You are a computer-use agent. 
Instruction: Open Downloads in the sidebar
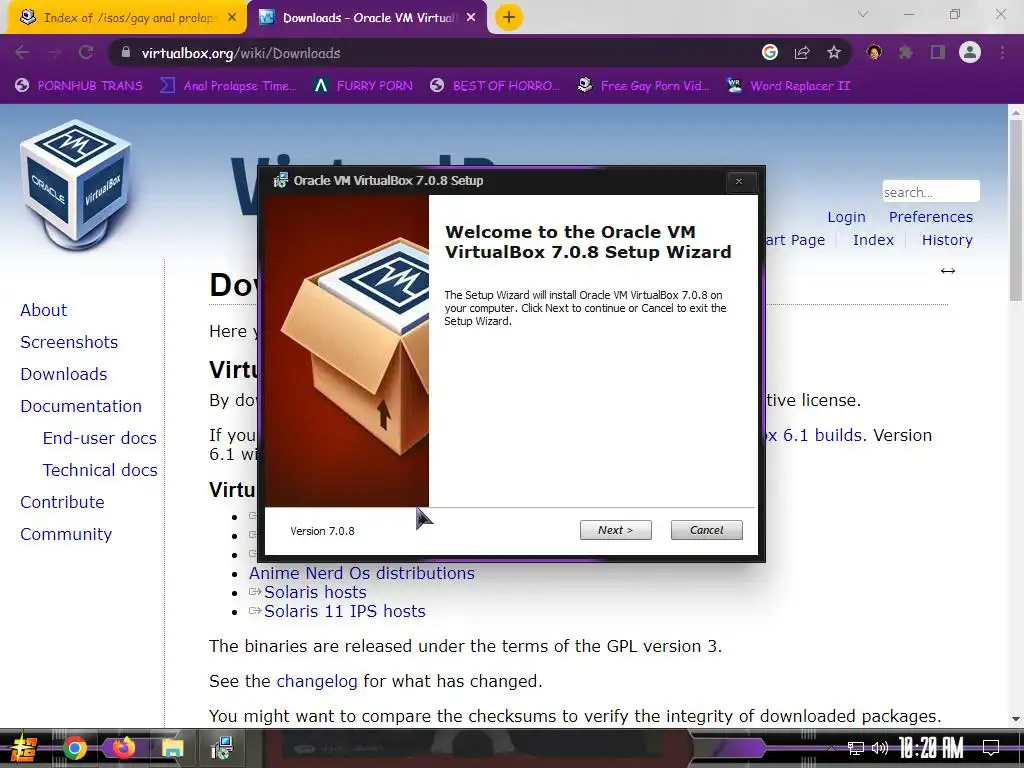64,374
